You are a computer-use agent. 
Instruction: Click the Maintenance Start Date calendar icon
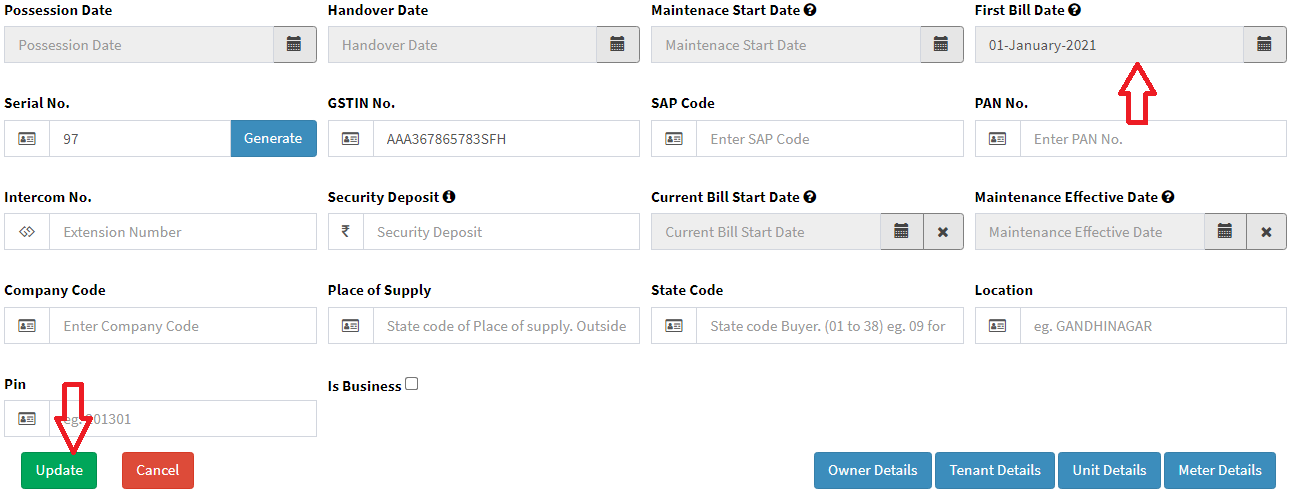(941, 45)
